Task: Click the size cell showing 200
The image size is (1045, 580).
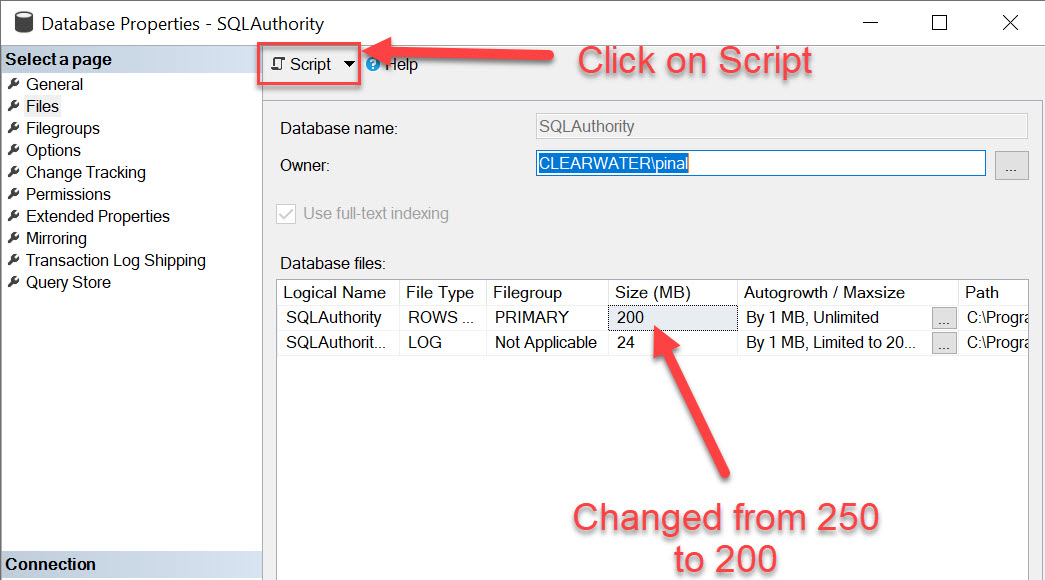Action: coord(672,318)
